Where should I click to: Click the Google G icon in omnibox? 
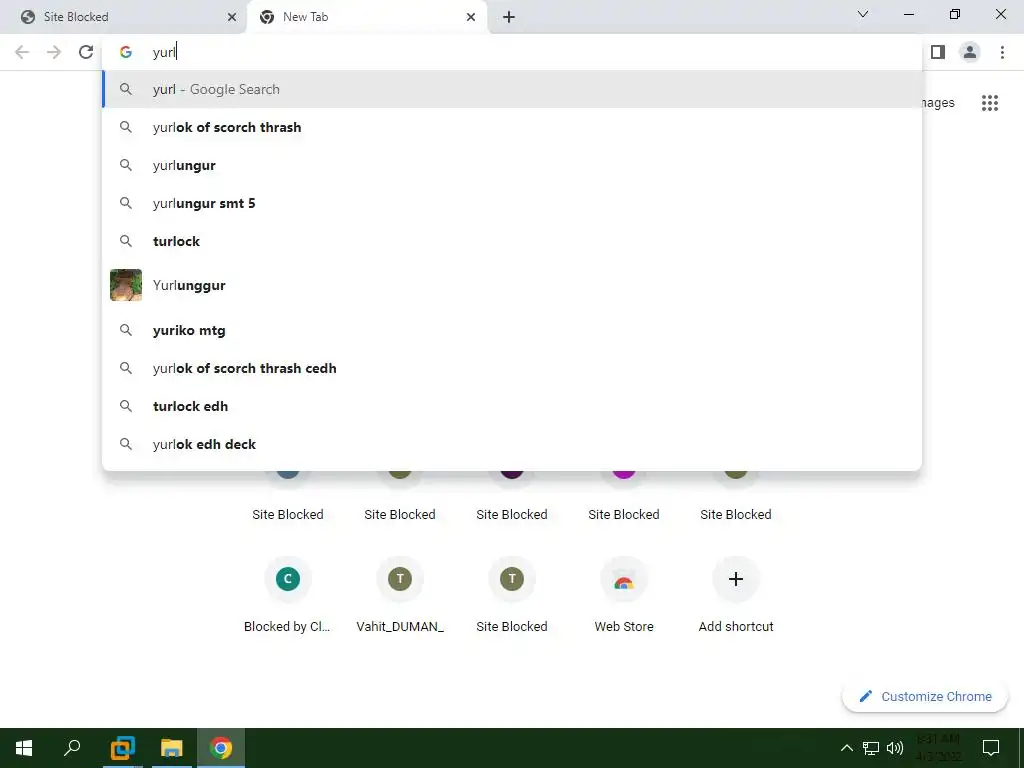point(126,52)
